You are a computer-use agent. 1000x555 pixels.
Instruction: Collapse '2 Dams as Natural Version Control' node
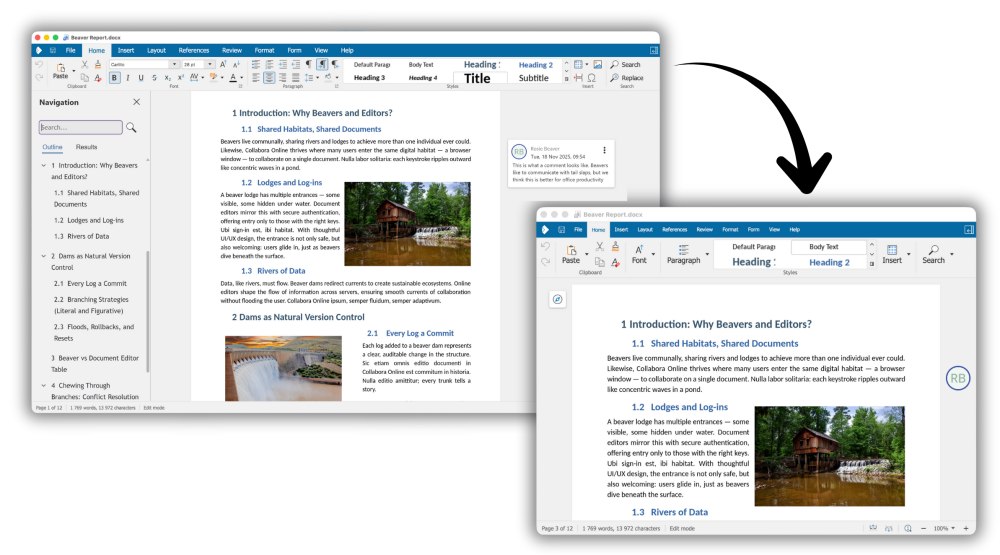[43, 256]
